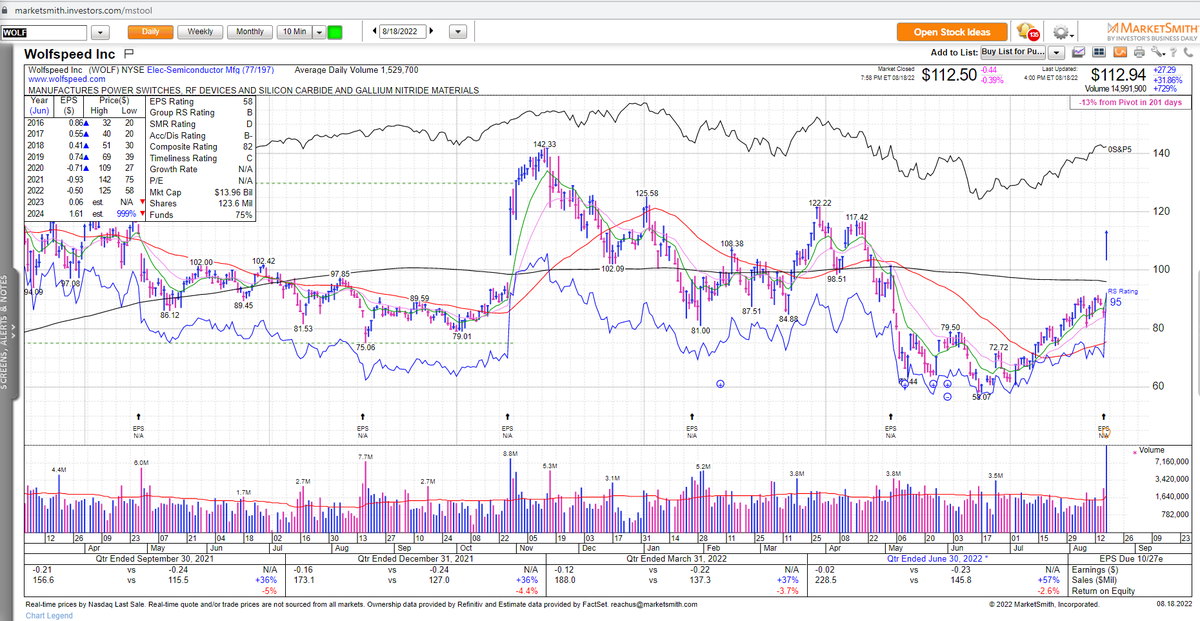Flag Wolfspeed Inc with the flag icon

(x=129, y=54)
